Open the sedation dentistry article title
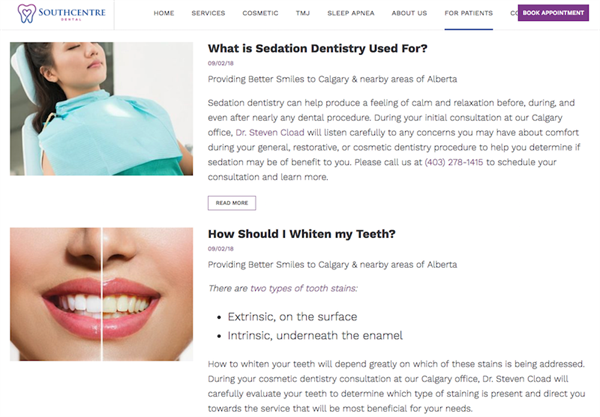 tap(317, 49)
